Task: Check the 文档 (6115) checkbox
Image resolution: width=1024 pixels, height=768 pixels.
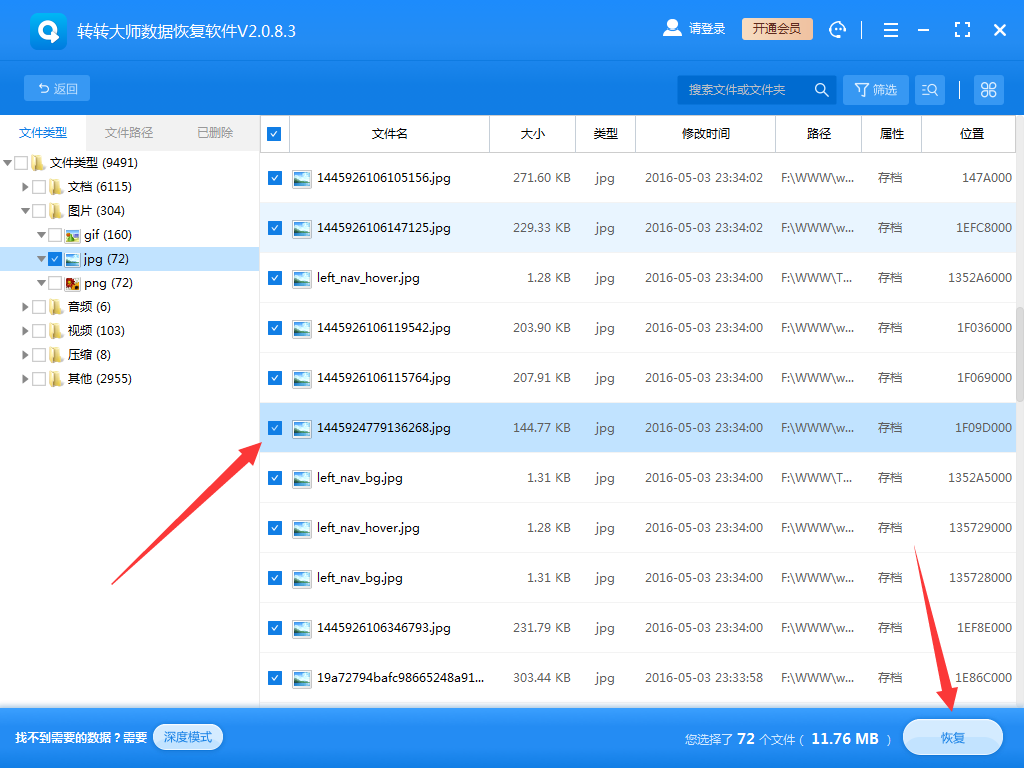Action: tap(39, 187)
